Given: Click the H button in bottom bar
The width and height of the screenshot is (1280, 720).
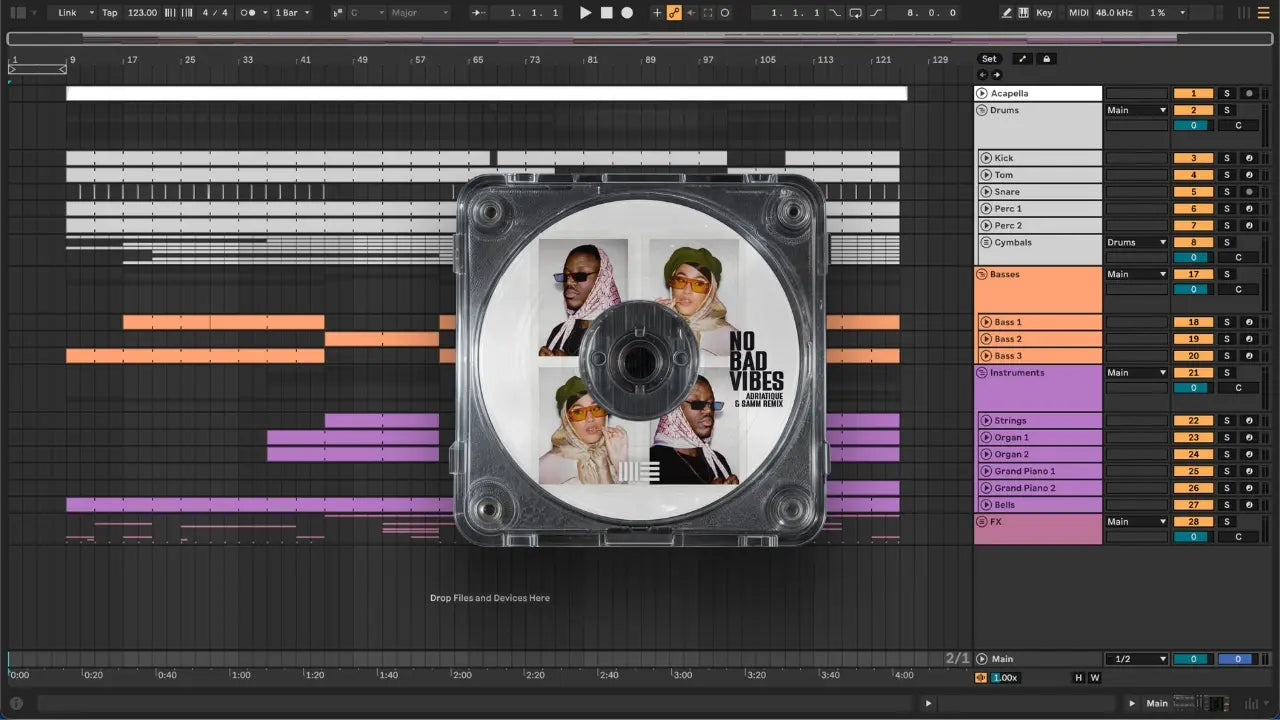Looking at the screenshot, I should (x=1078, y=678).
